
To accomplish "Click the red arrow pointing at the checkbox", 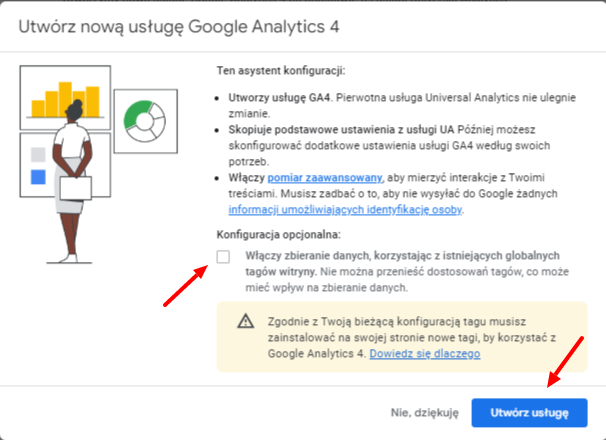I will tap(186, 286).
